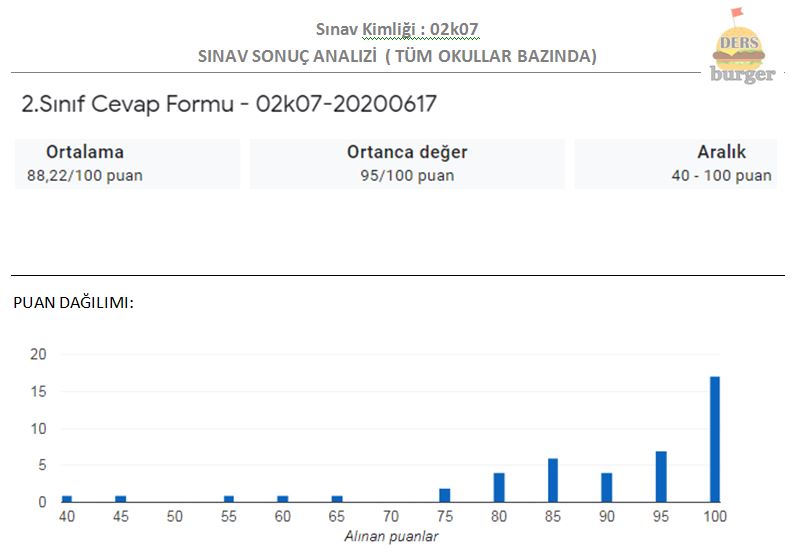Click the 20 label on the vertical axis
The image size is (790, 555).
tap(39, 355)
